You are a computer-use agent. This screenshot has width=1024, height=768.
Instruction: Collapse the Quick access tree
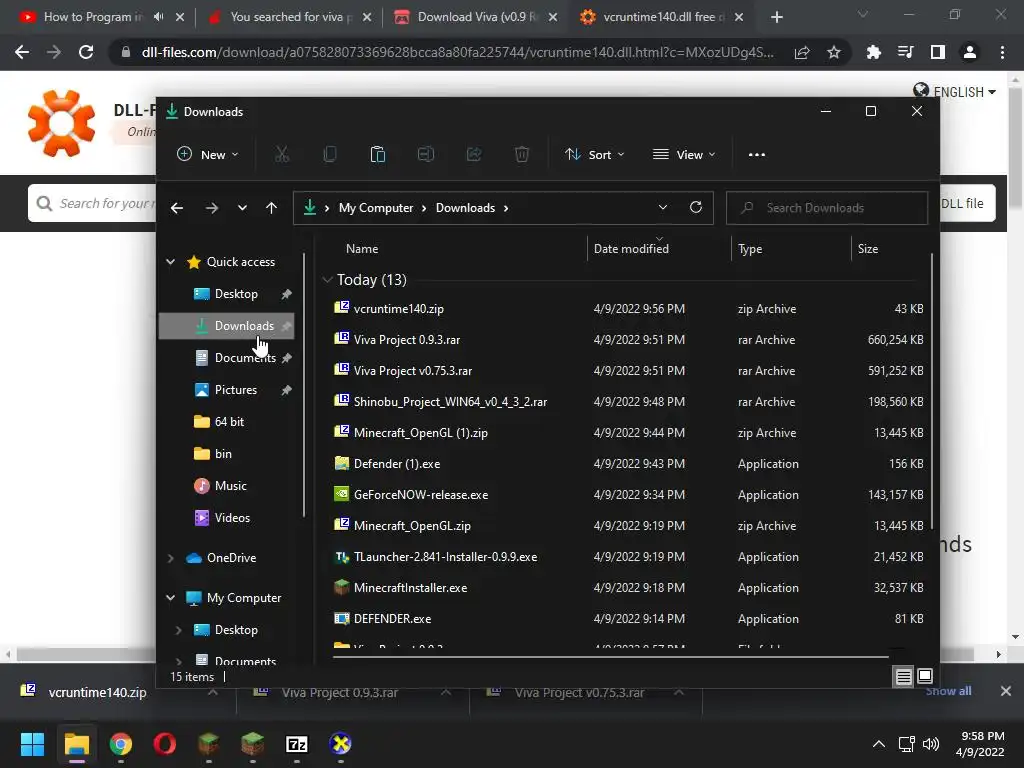[170, 261]
